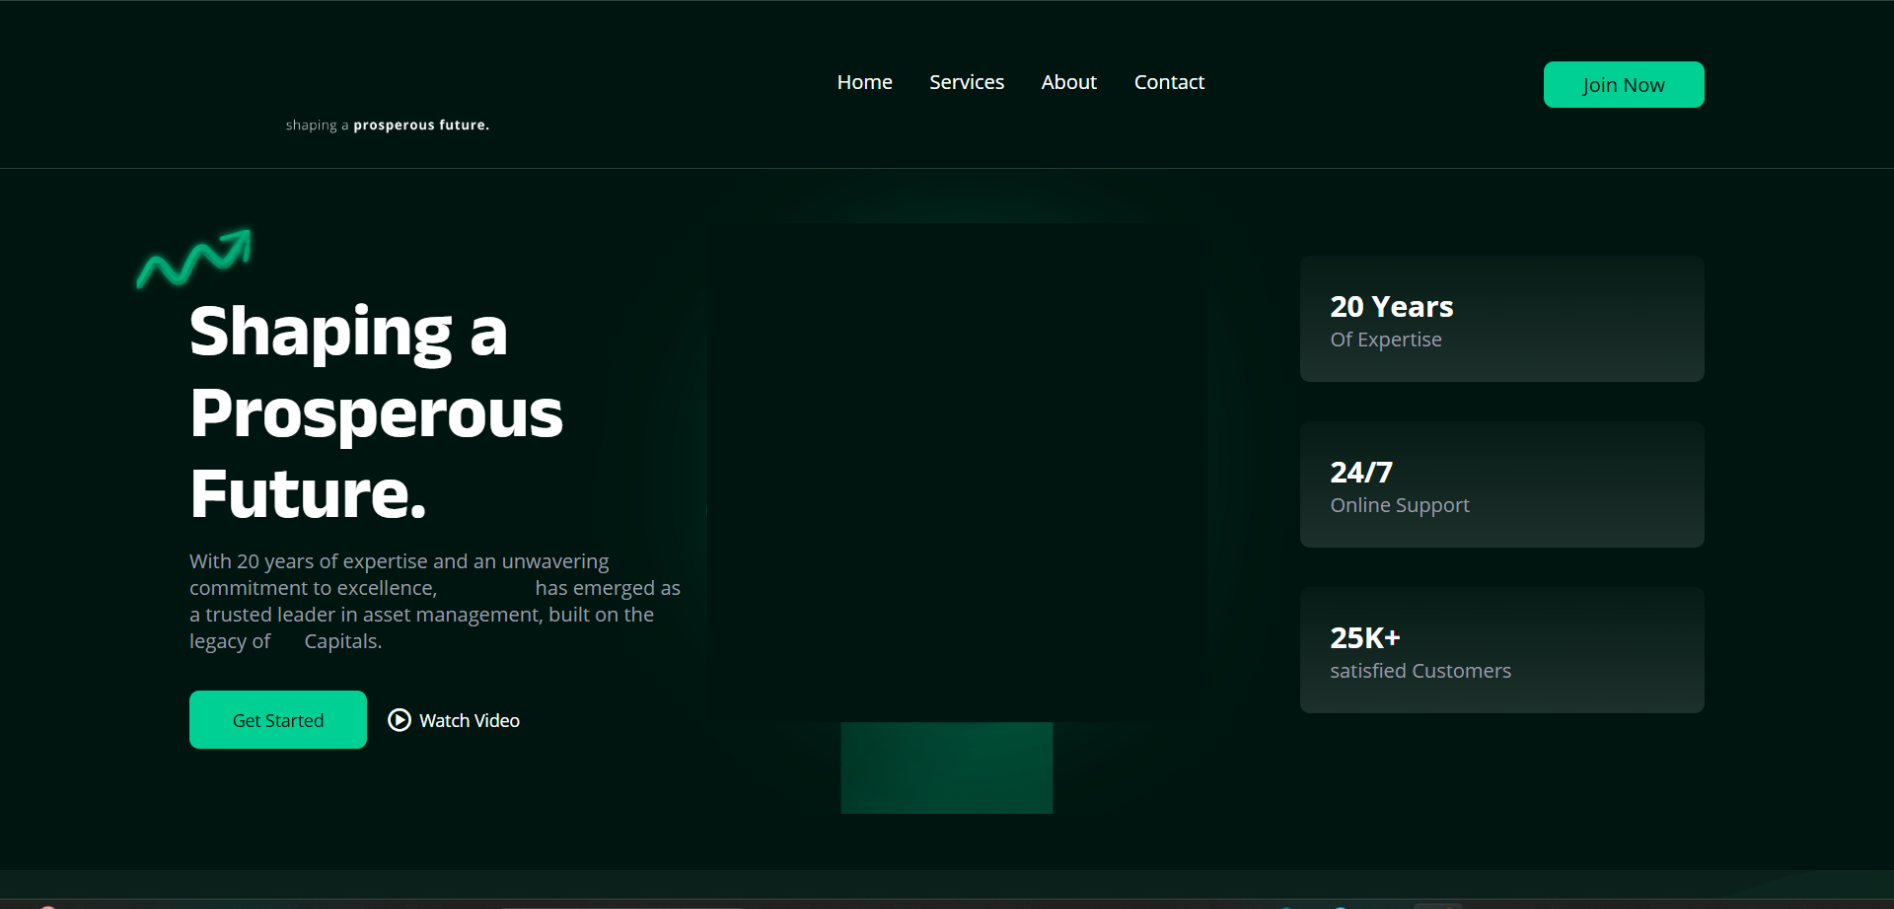
Task: Click the 'shaping a prosperous future' logo tagline
Action: tap(387, 125)
